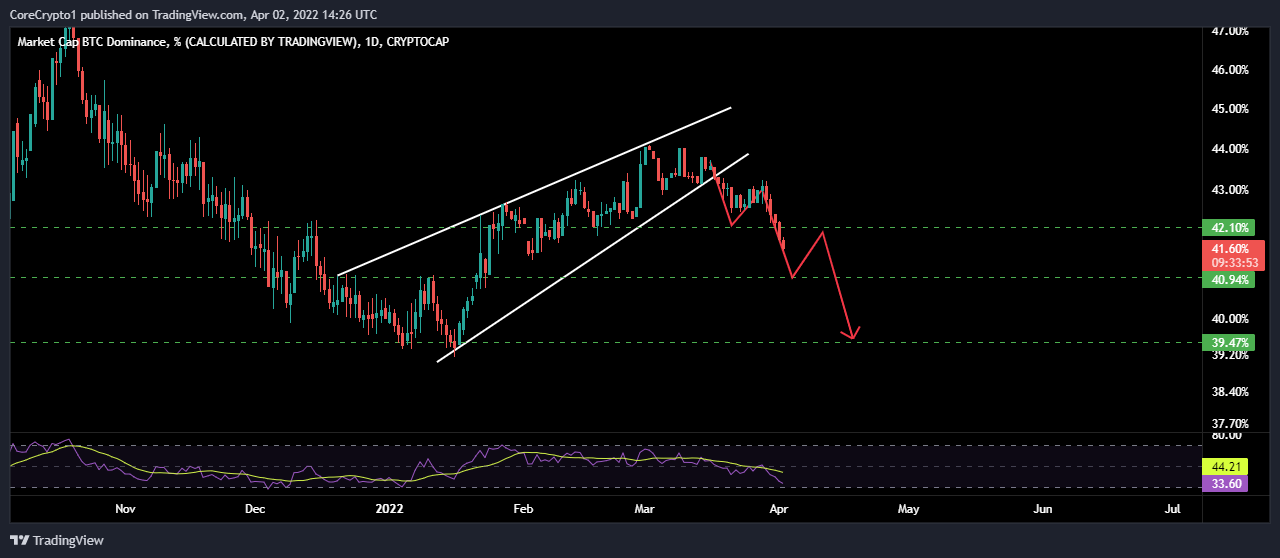Click the 44.00% price axis label
Image resolution: width=1280 pixels, height=558 pixels.
tap(1228, 149)
